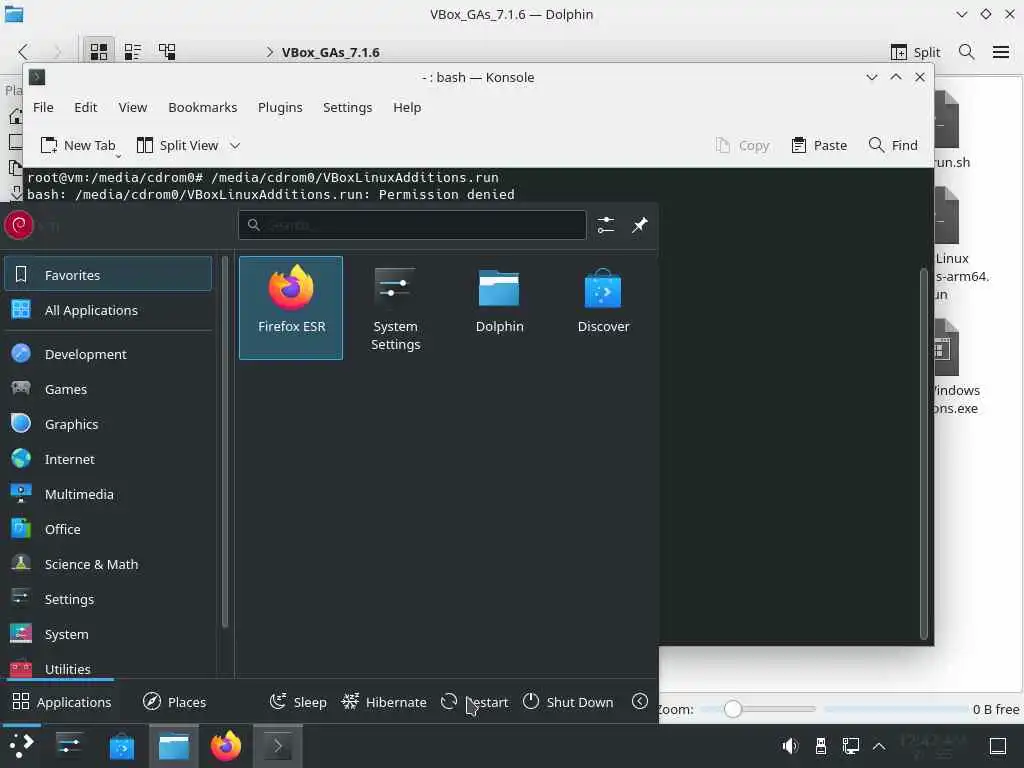This screenshot has height=768, width=1024.
Task: Open System Settings from taskbar
Action: (69, 745)
